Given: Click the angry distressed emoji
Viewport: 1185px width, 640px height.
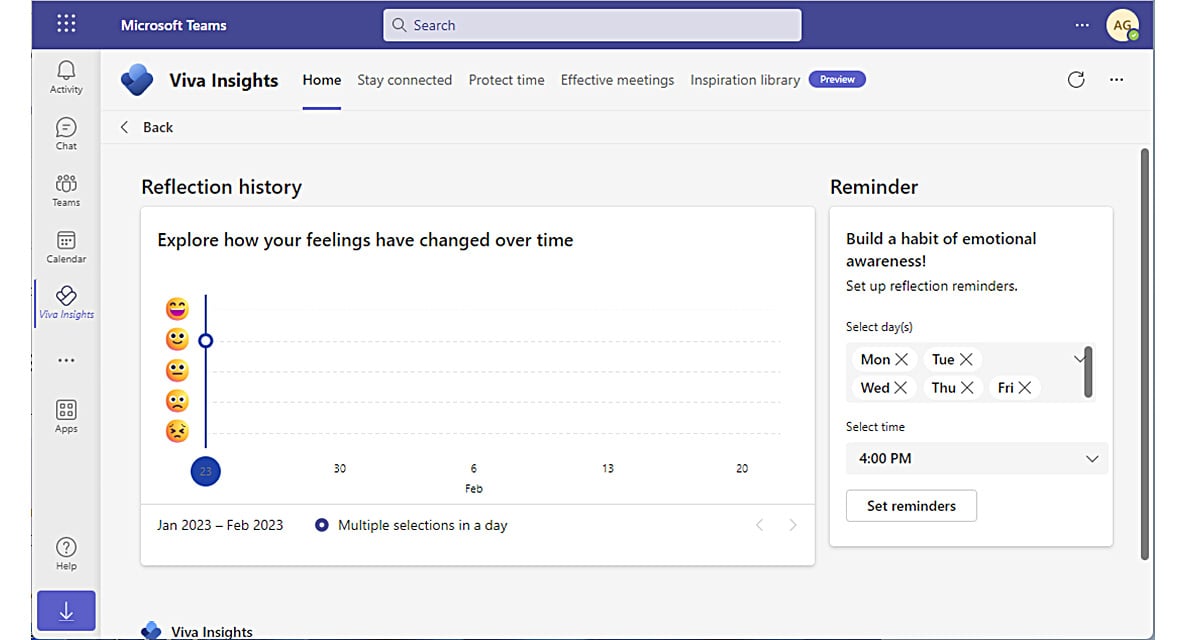Looking at the screenshot, I should point(177,431).
